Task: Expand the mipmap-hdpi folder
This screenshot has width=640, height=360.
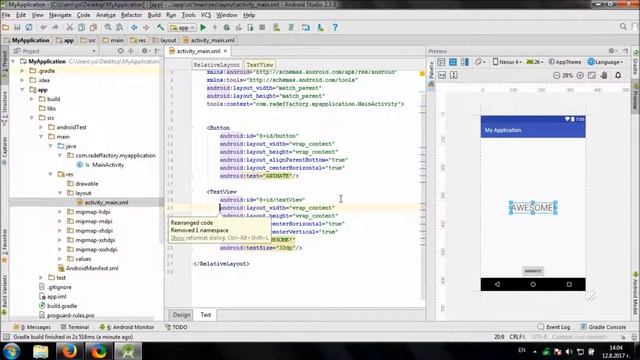Action: pyautogui.click(x=60, y=212)
